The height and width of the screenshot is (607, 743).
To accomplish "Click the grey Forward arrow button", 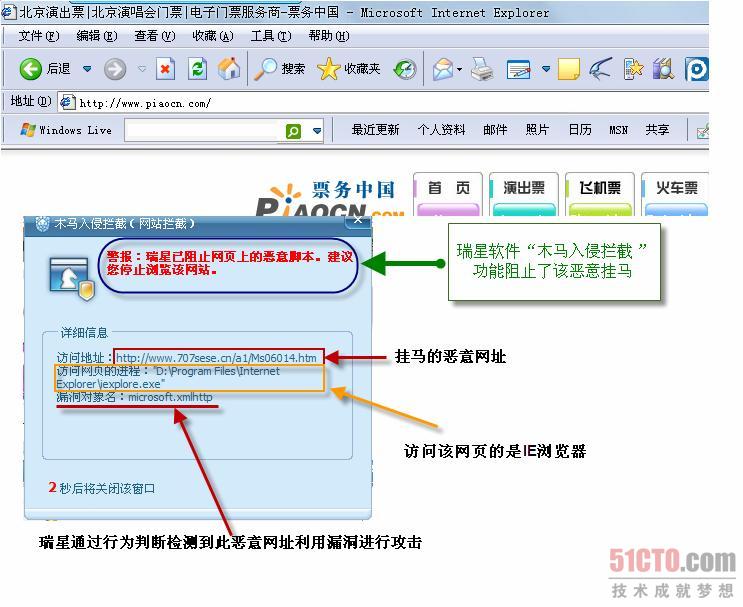I will [x=115, y=69].
